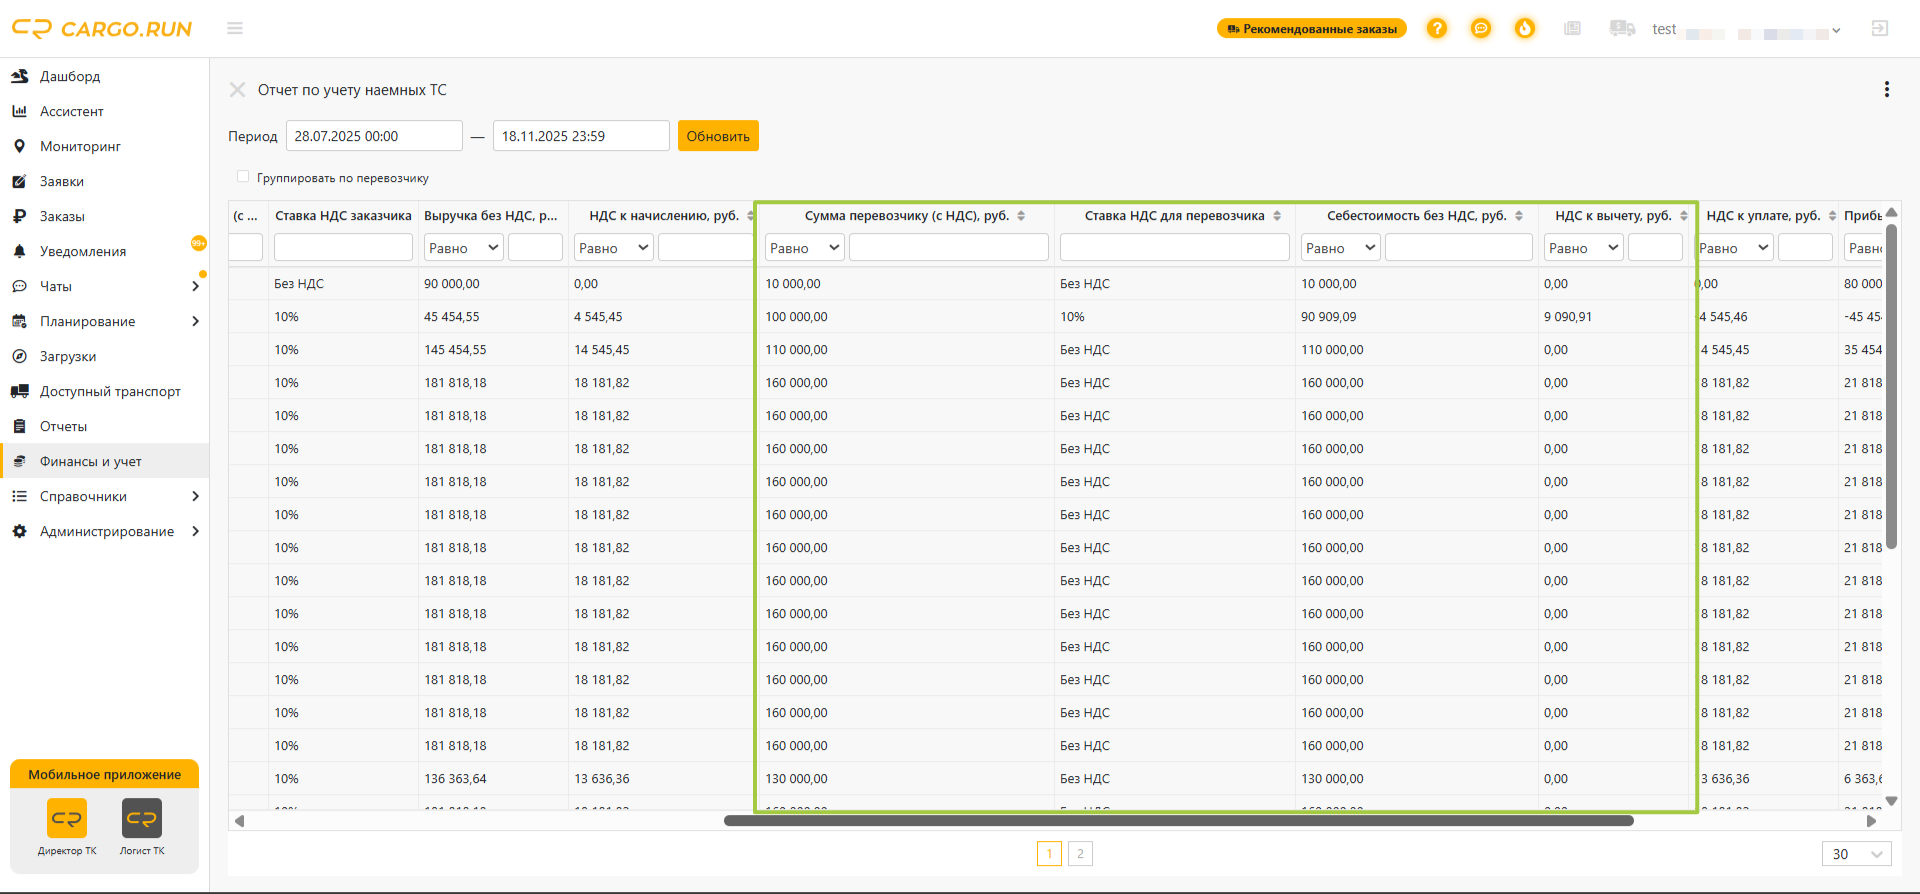Open Равно filter dropdown for НДС к вычету
Viewport: 1920px width, 894px height.
click(1583, 247)
